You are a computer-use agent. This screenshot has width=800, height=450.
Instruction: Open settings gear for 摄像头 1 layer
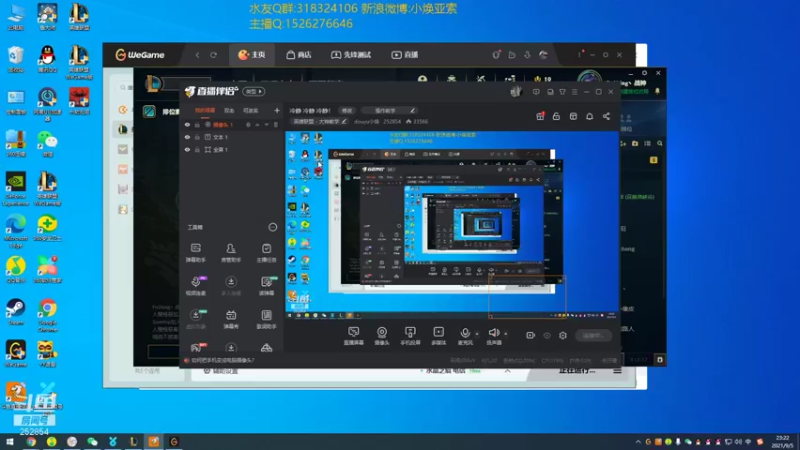pyautogui.click(x=248, y=124)
